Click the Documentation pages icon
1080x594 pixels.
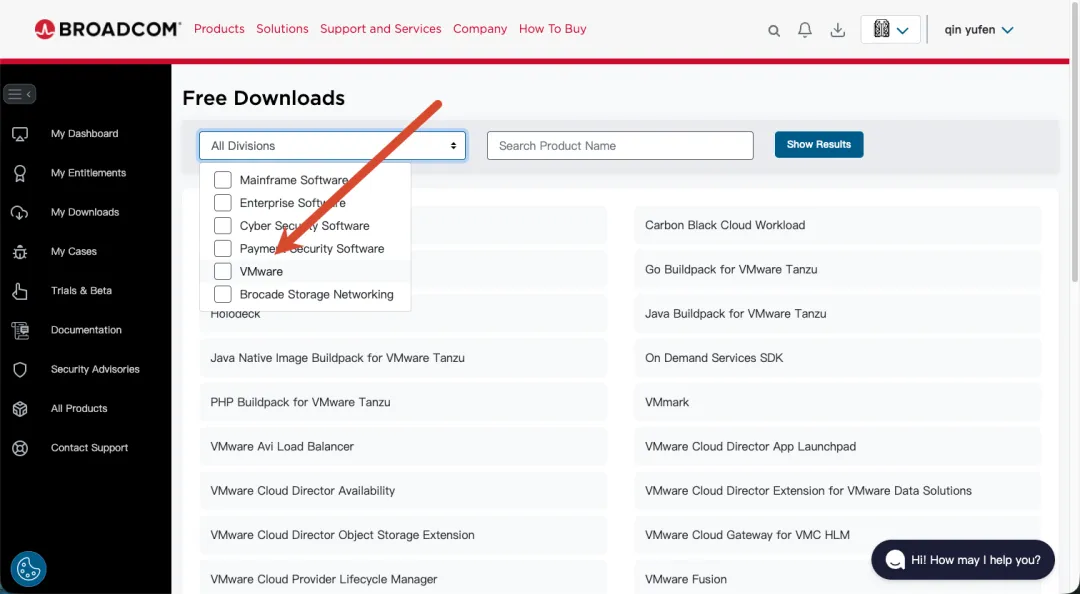pyautogui.click(x=20, y=330)
